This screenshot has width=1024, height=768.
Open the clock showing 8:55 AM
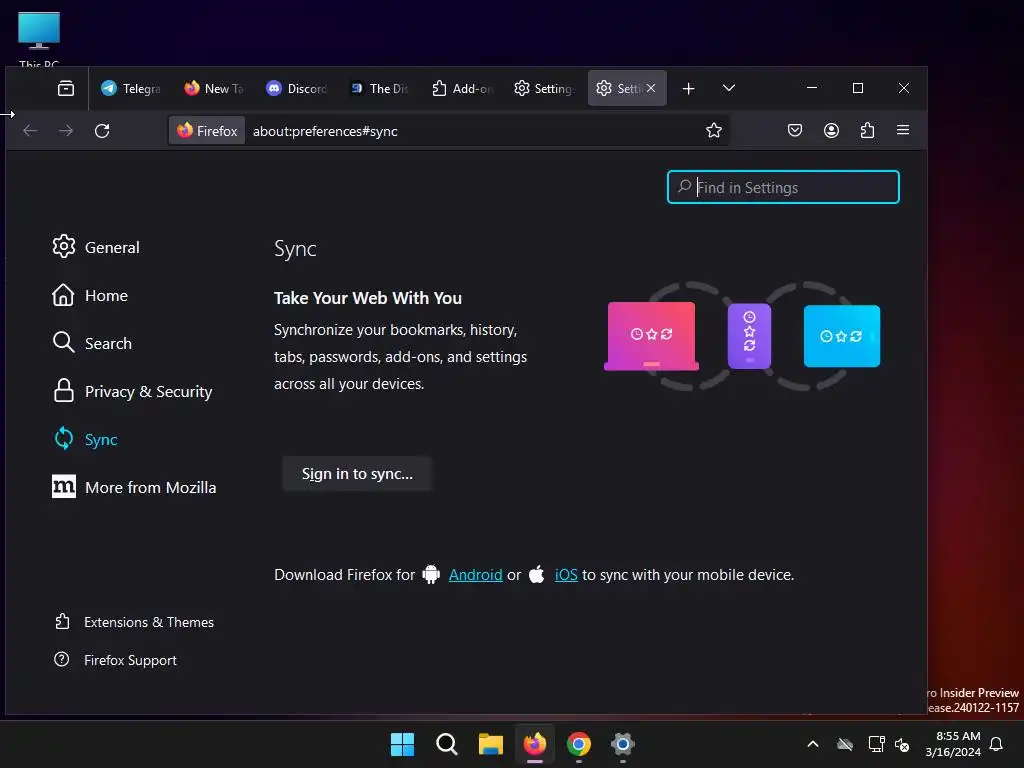coord(953,744)
